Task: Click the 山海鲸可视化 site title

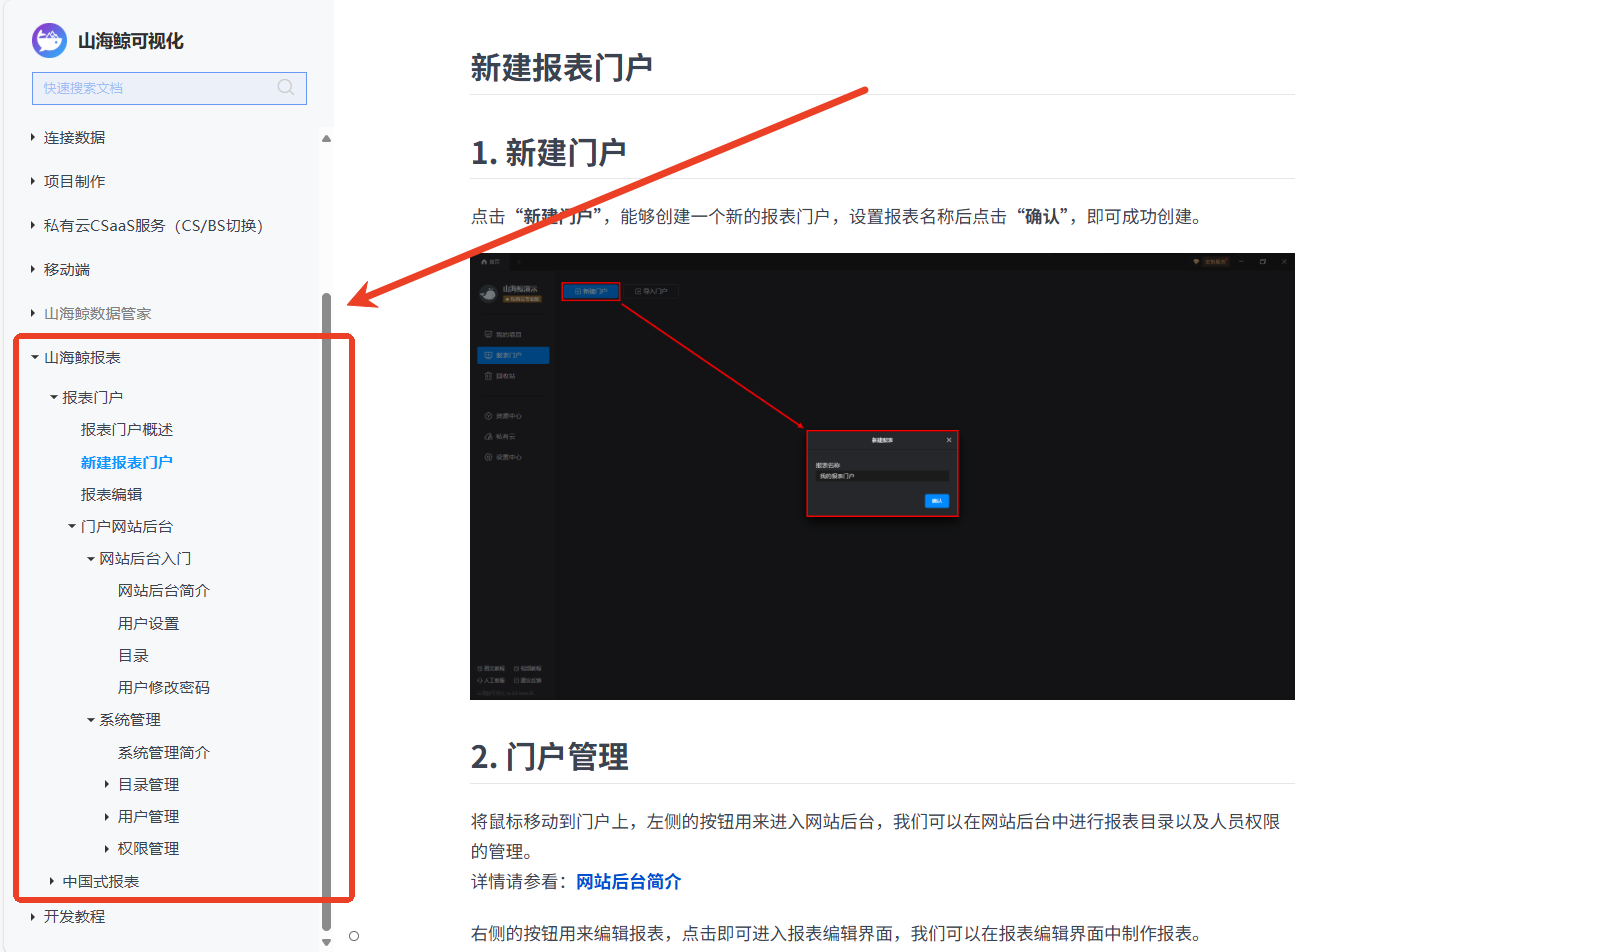Action: tap(131, 41)
